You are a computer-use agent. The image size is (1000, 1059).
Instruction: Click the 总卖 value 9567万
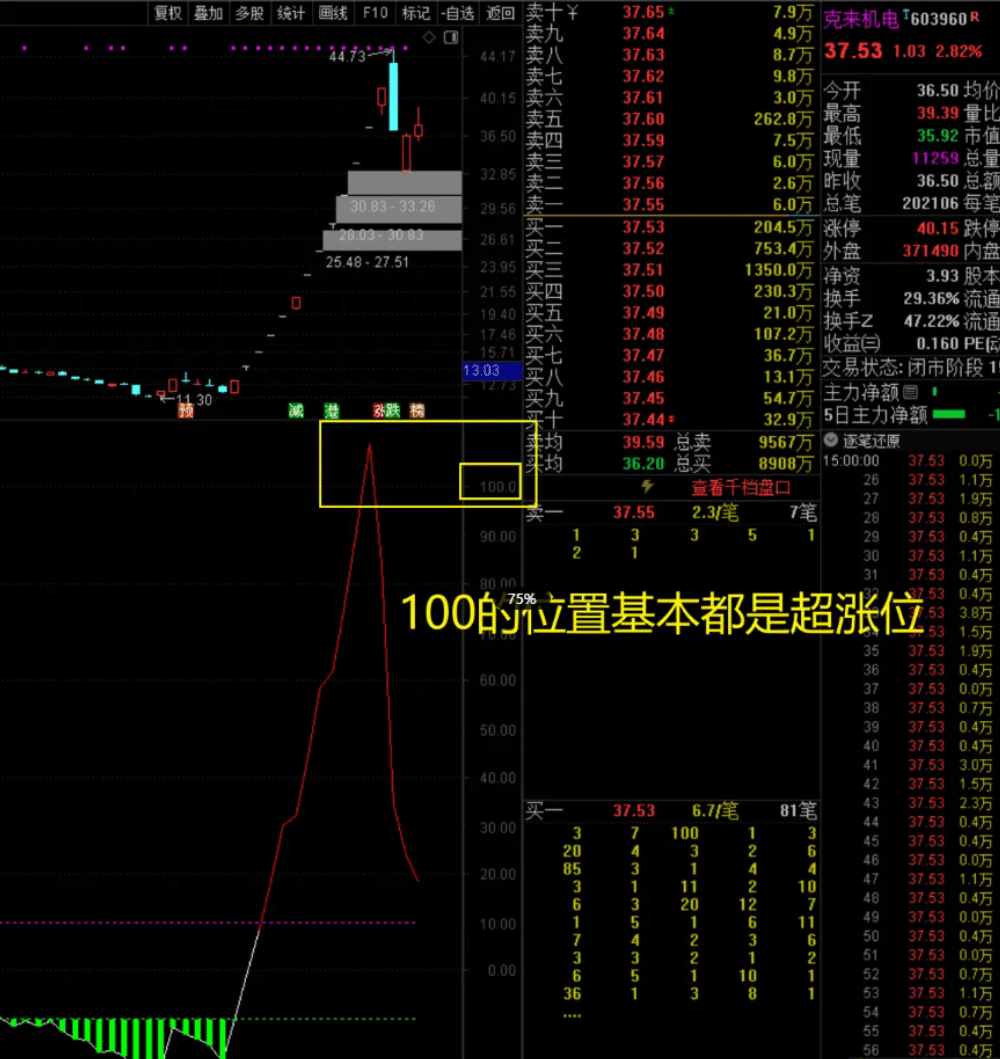pos(785,442)
